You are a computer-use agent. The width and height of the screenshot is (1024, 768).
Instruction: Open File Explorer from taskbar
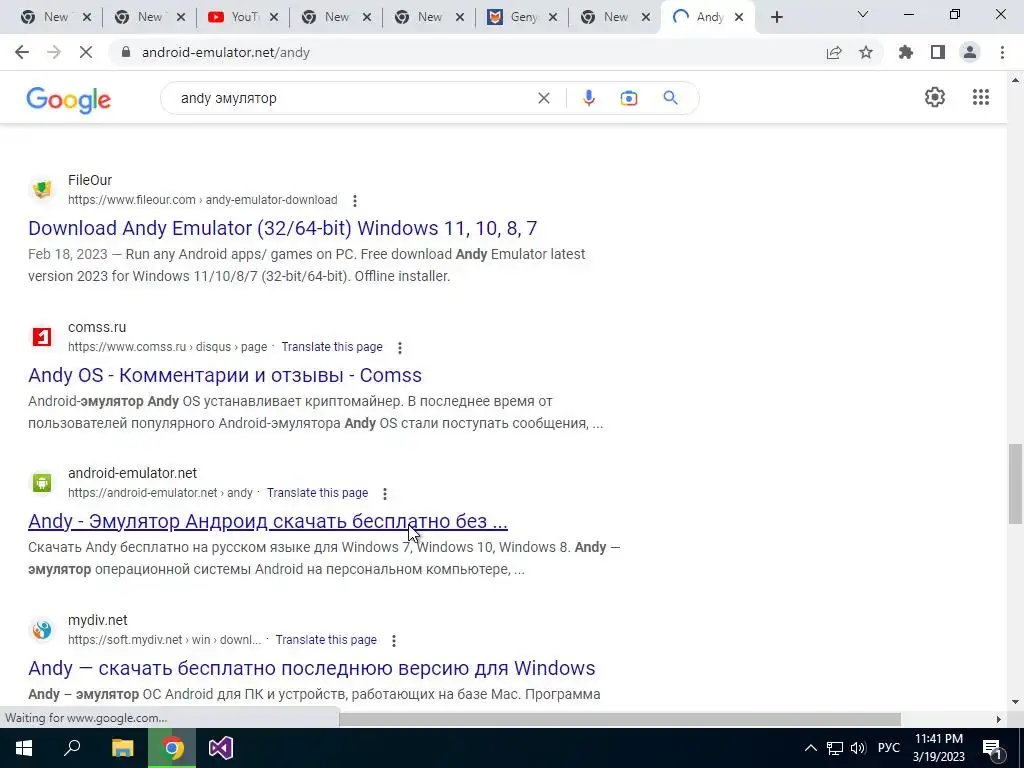(122, 748)
